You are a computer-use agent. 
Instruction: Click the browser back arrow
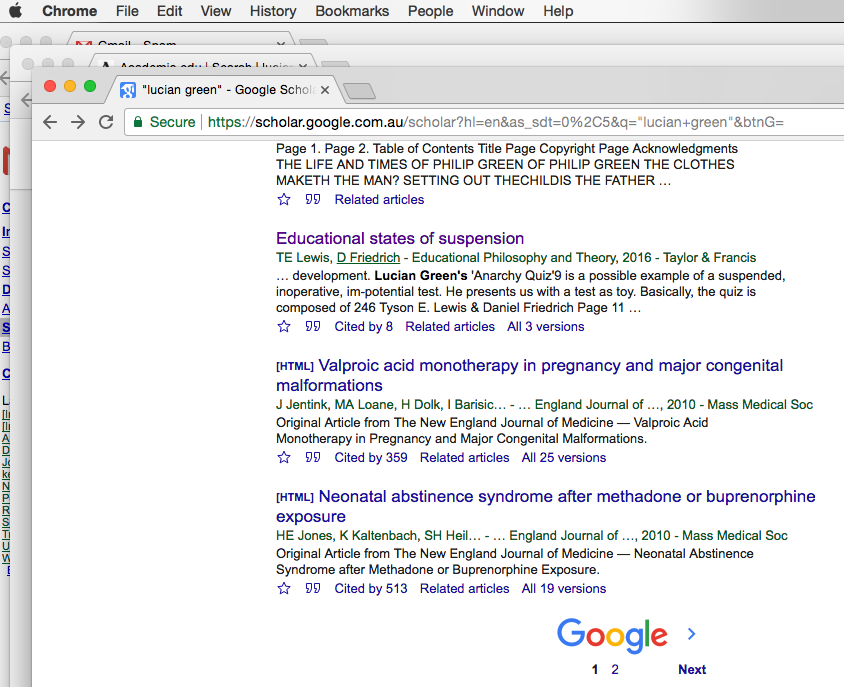pos(50,122)
